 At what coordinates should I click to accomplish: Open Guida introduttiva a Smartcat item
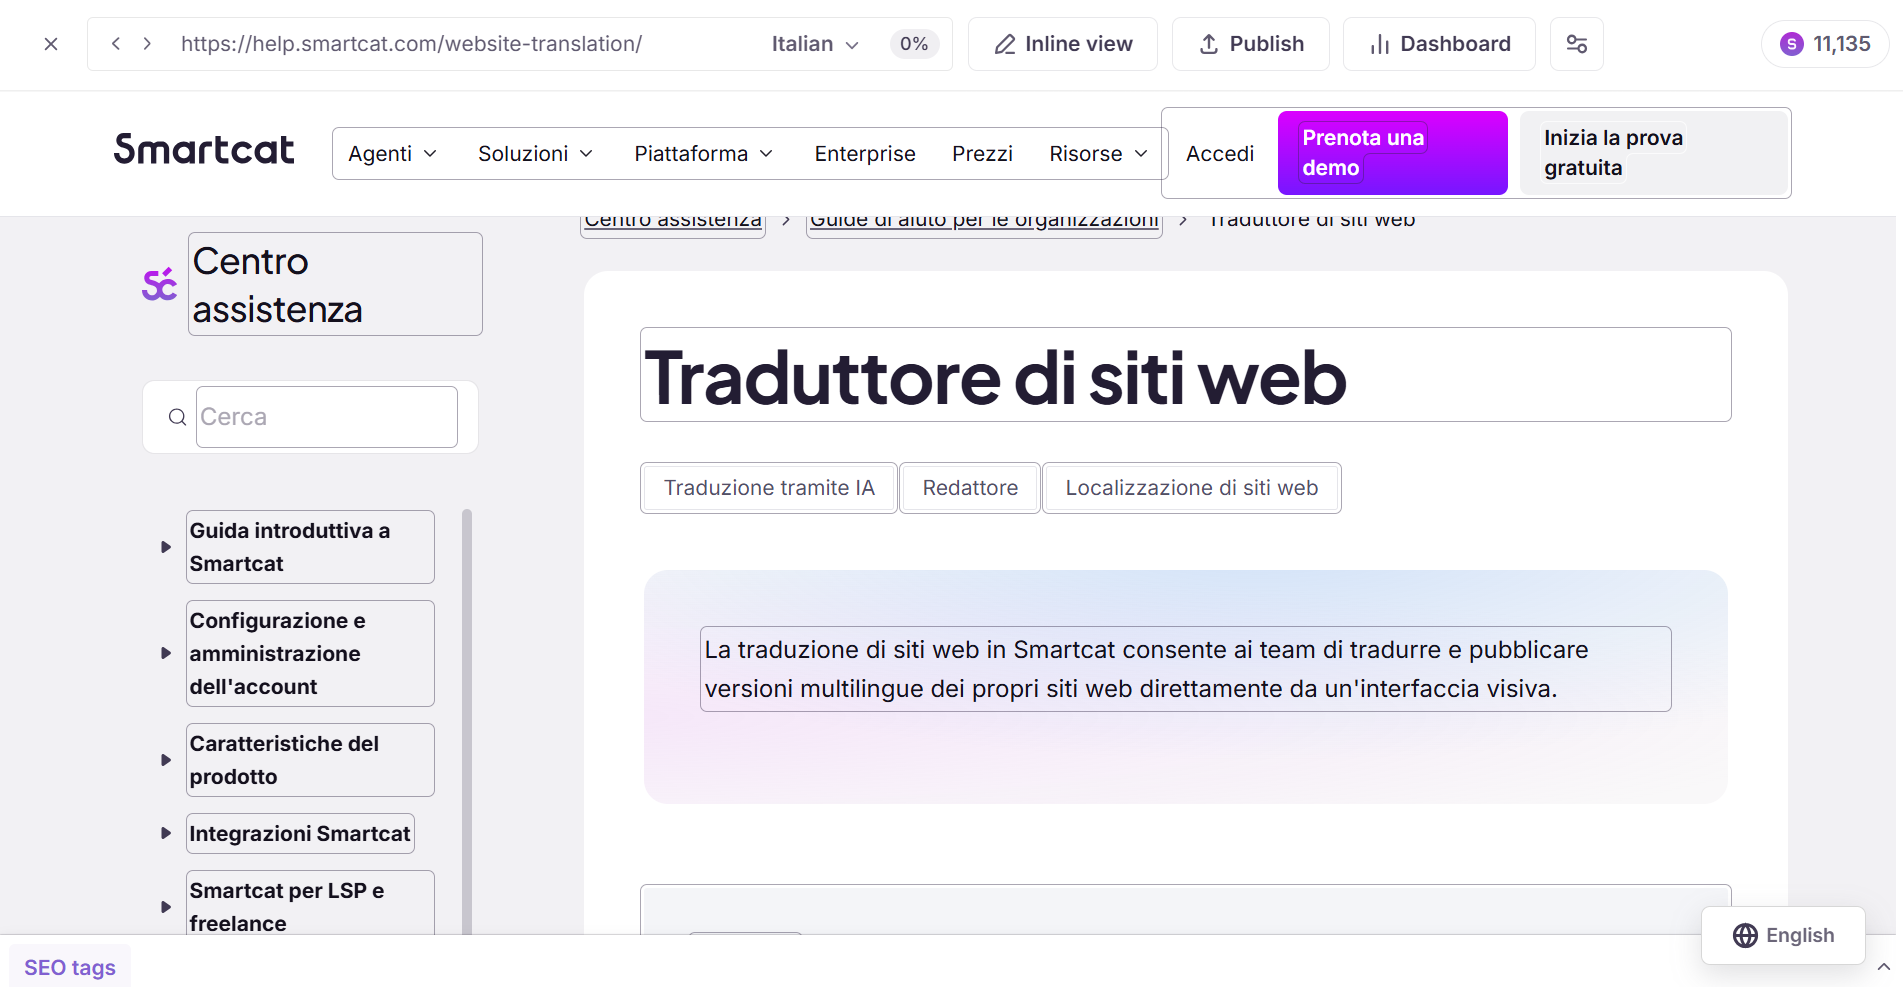click(310, 547)
